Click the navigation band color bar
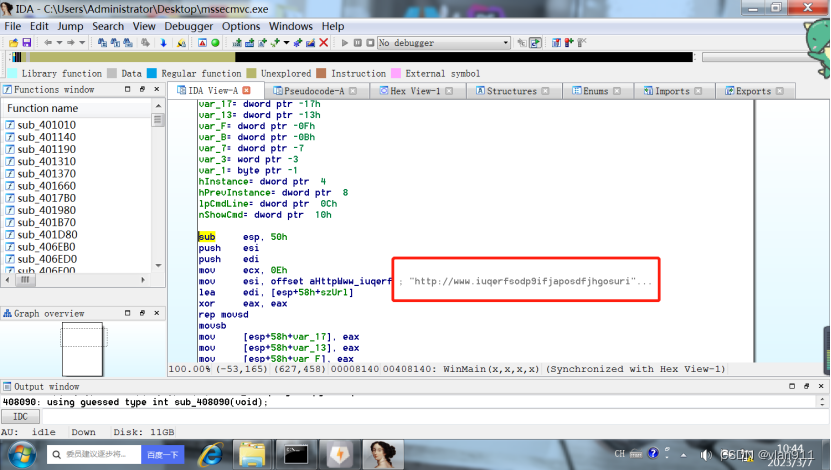The width and height of the screenshot is (831, 470). click(x=352, y=57)
